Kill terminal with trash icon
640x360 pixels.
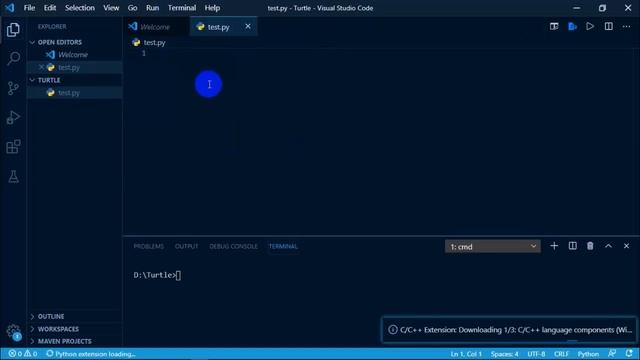[590, 246]
